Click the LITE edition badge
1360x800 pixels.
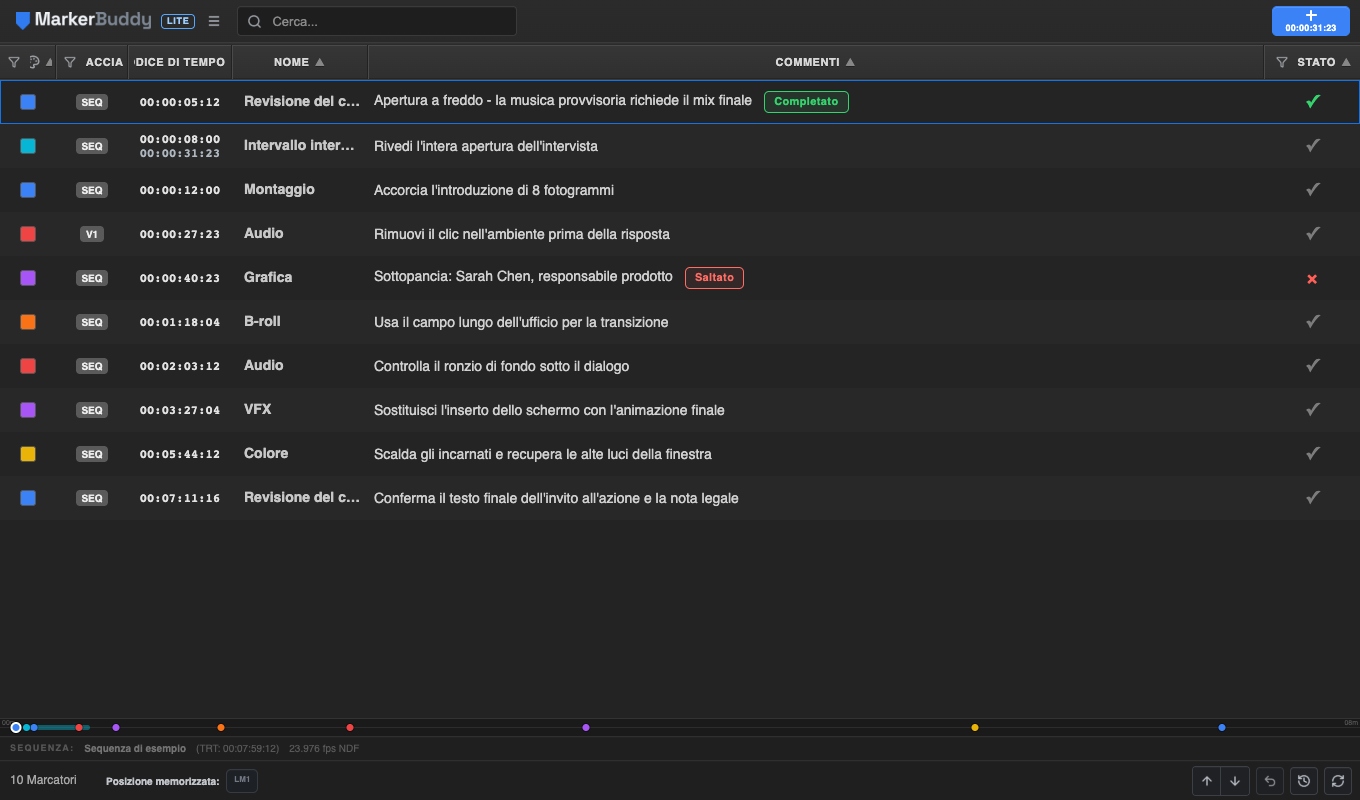coord(178,21)
